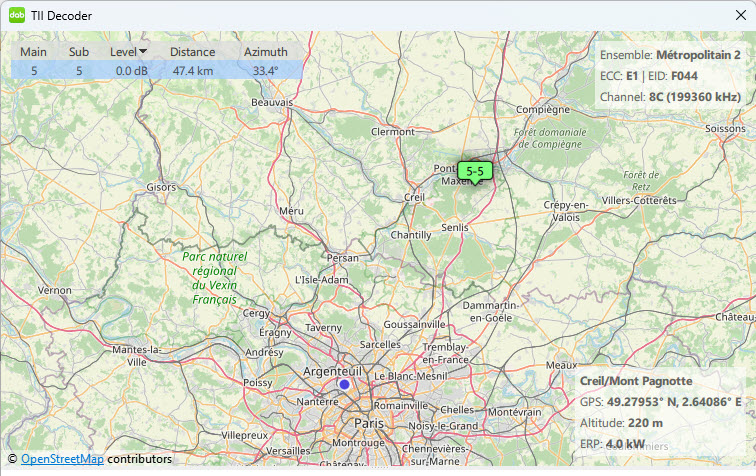Sort table by Level column arrow
This screenshot has height=476, width=756.
pos(143,51)
